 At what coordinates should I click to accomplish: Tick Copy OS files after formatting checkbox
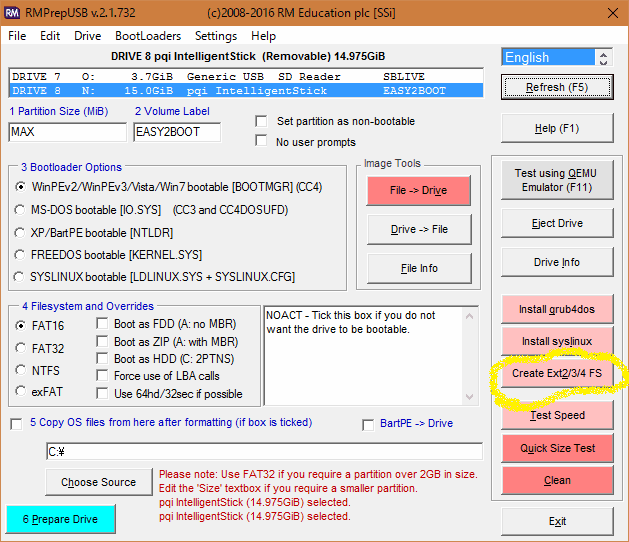[x=16, y=424]
